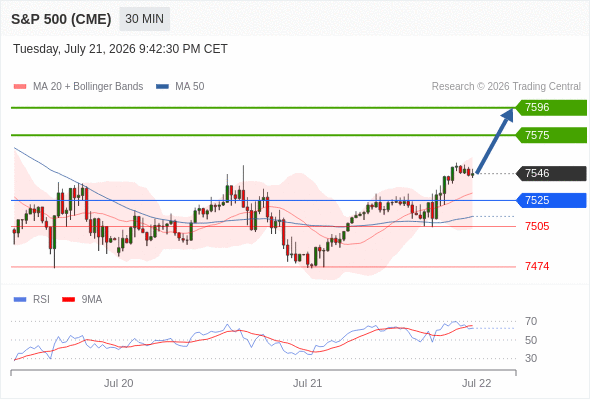Click the red 7505 support label
The width and height of the screenshot is (590, 400).
(537, 227)
